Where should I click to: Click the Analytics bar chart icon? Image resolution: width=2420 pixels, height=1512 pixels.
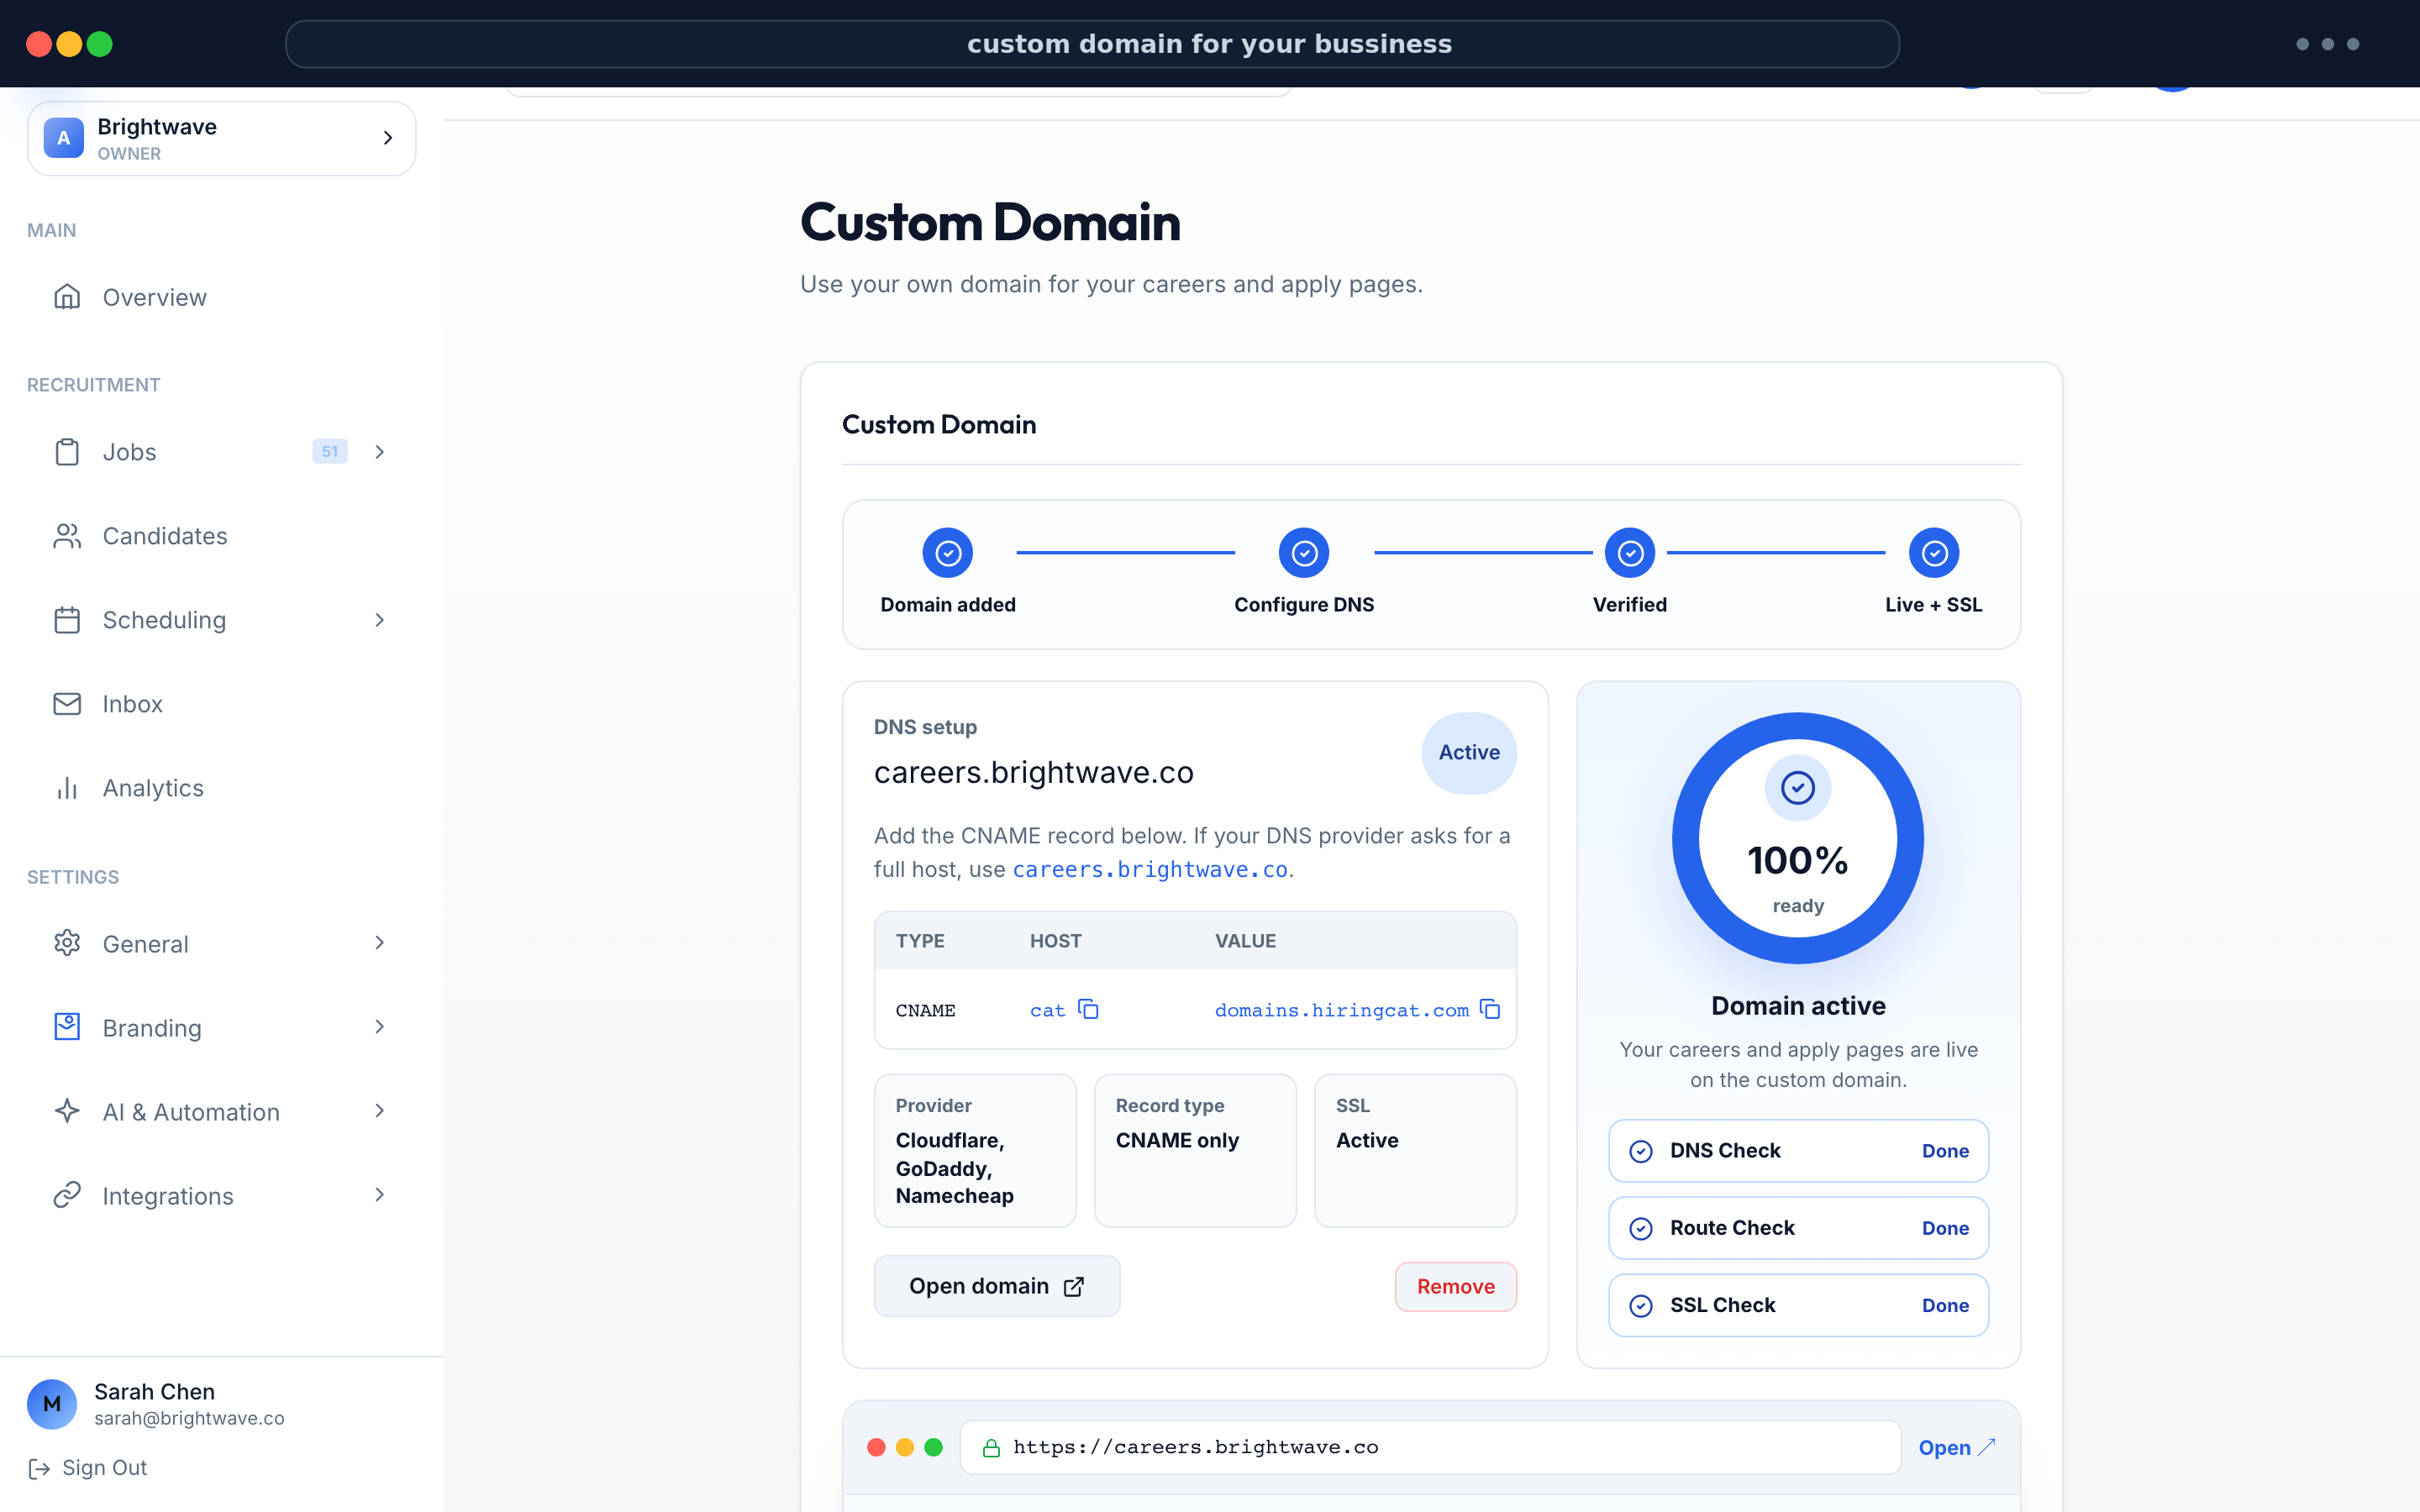(67, 788)
